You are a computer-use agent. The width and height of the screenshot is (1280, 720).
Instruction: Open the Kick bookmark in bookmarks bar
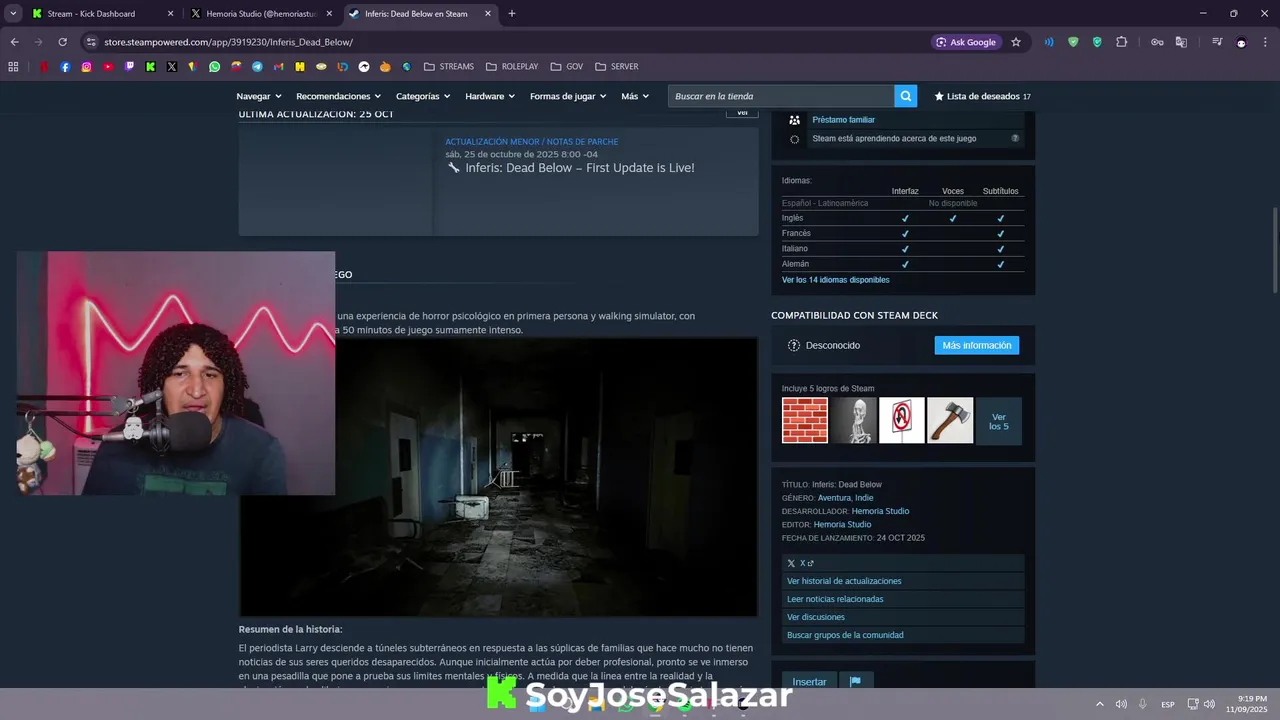[x=151, y=67]
